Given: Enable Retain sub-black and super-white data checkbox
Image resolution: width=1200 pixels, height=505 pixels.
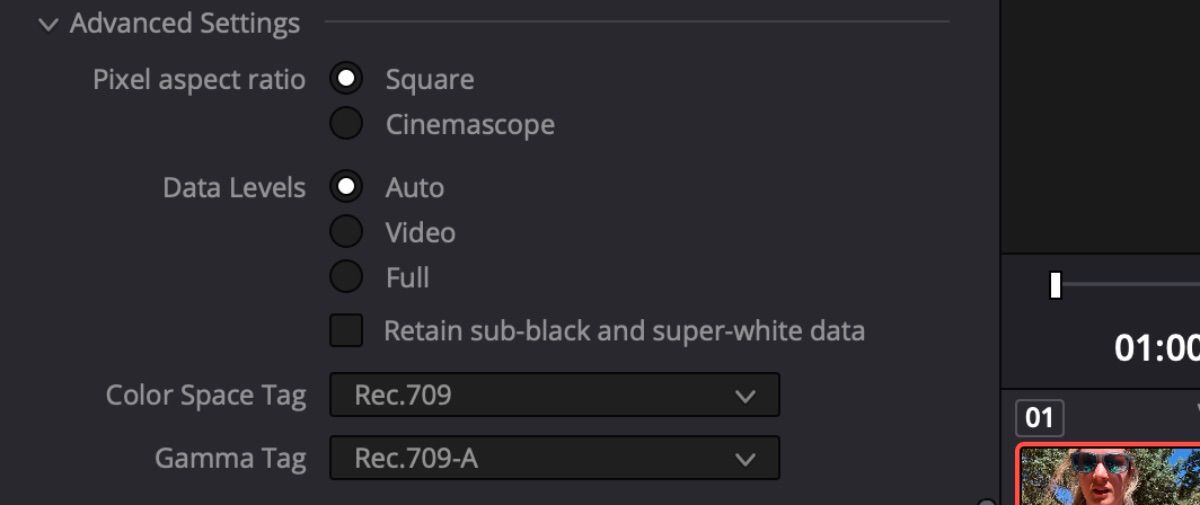Looking at the screenshot, I should pyautogui.click(x=346, y=330).
